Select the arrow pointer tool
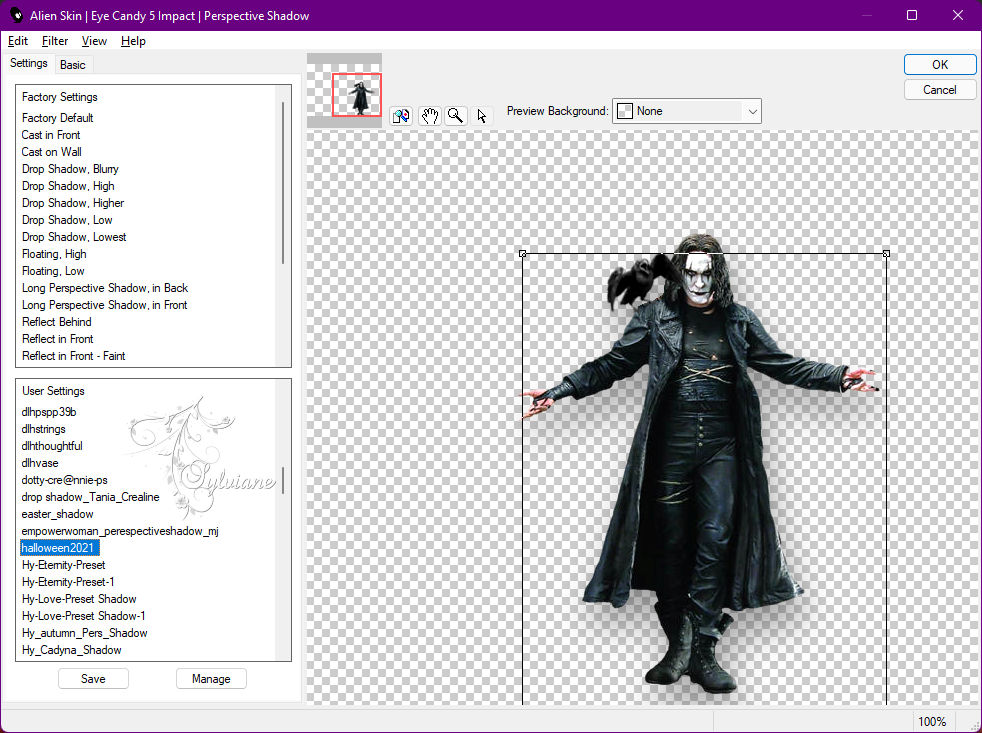 482,116
